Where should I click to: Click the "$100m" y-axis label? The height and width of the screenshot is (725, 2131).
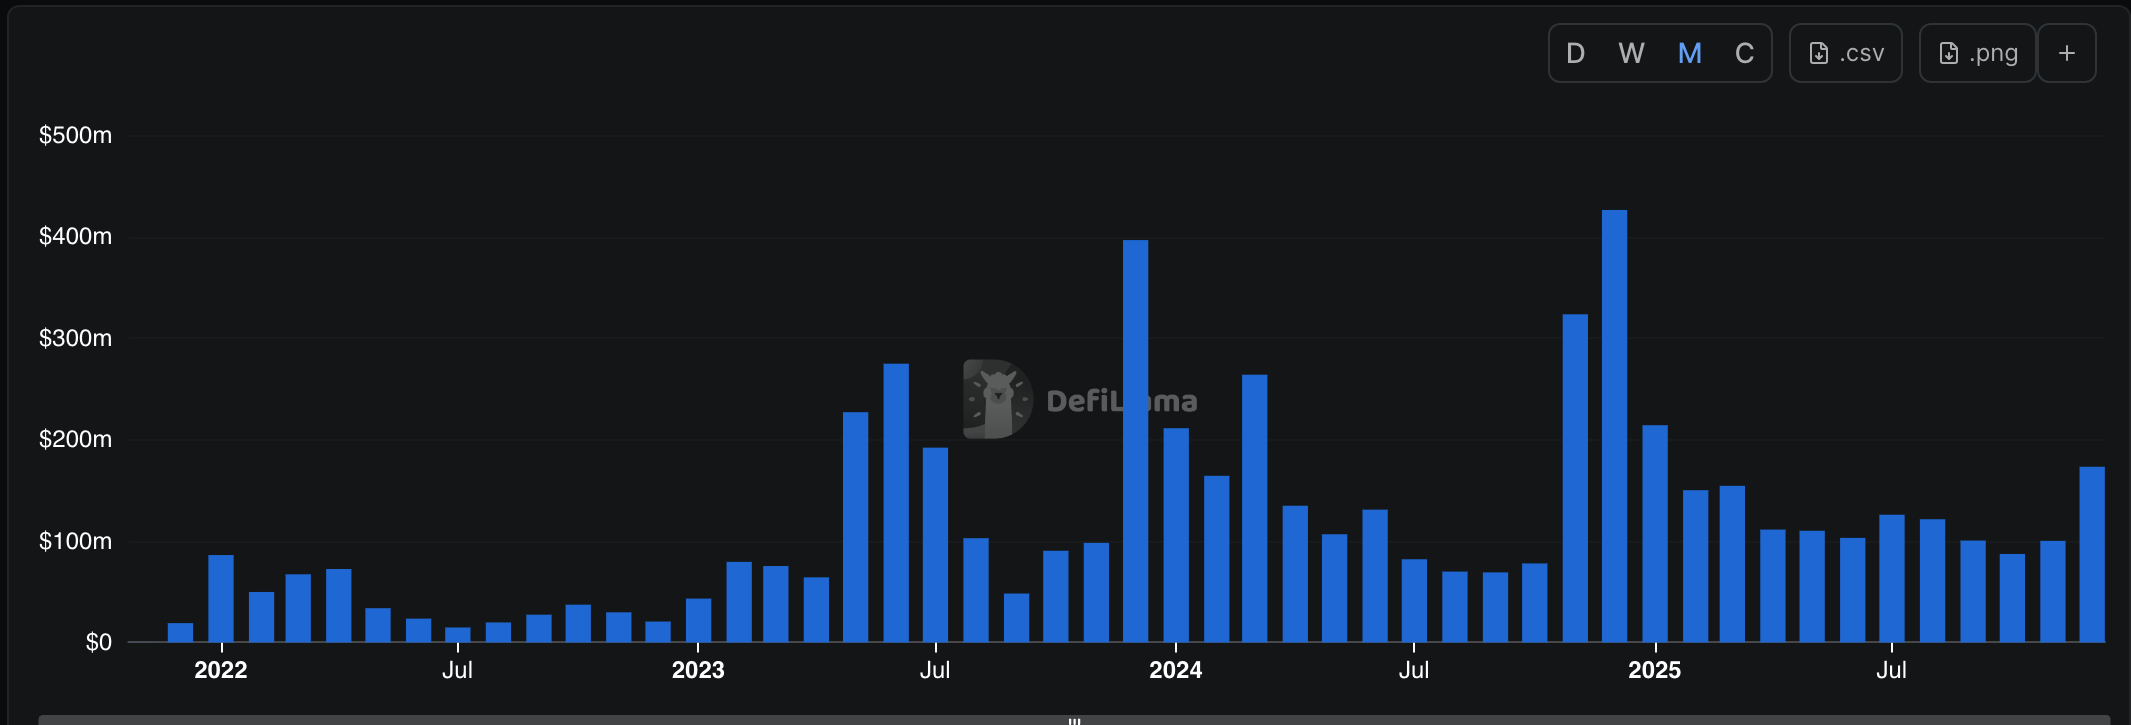coord(75,541)
